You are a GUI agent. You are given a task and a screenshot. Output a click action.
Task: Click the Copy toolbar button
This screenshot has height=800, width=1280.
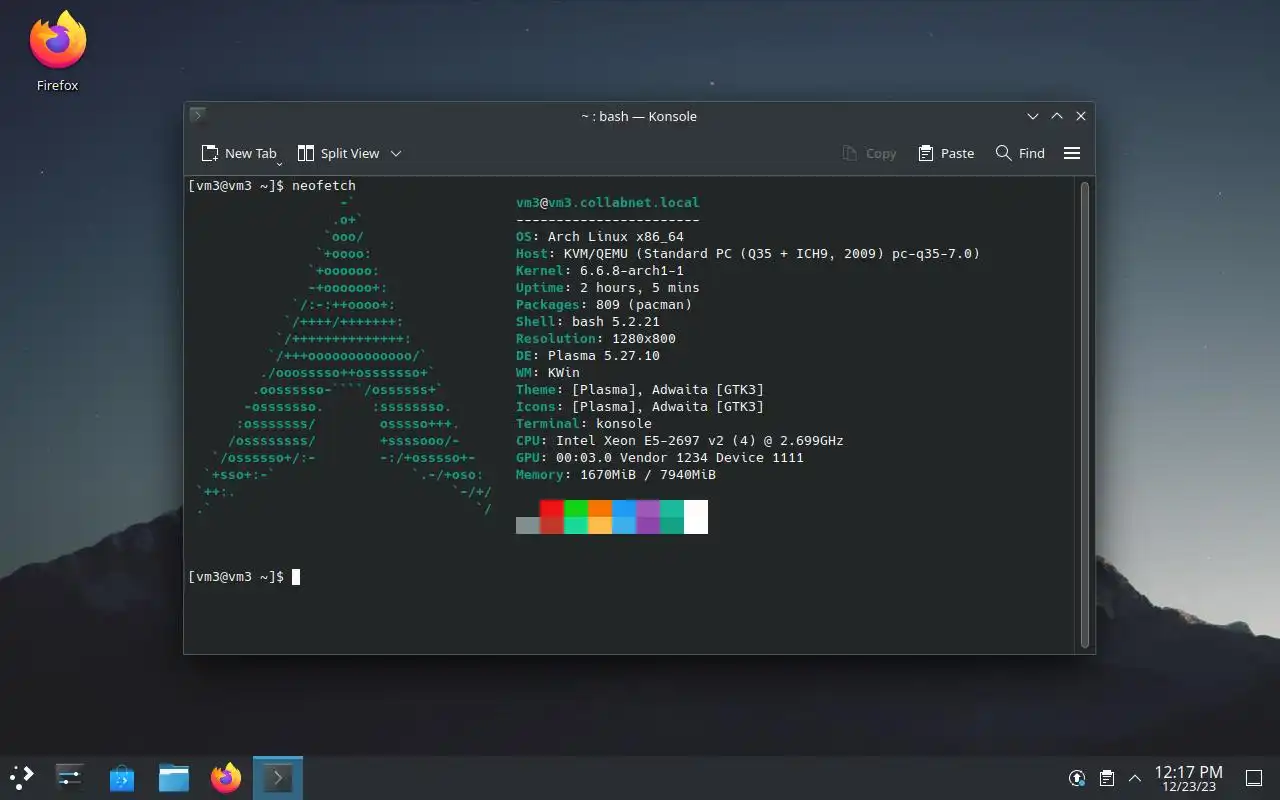tap(869, 153)
